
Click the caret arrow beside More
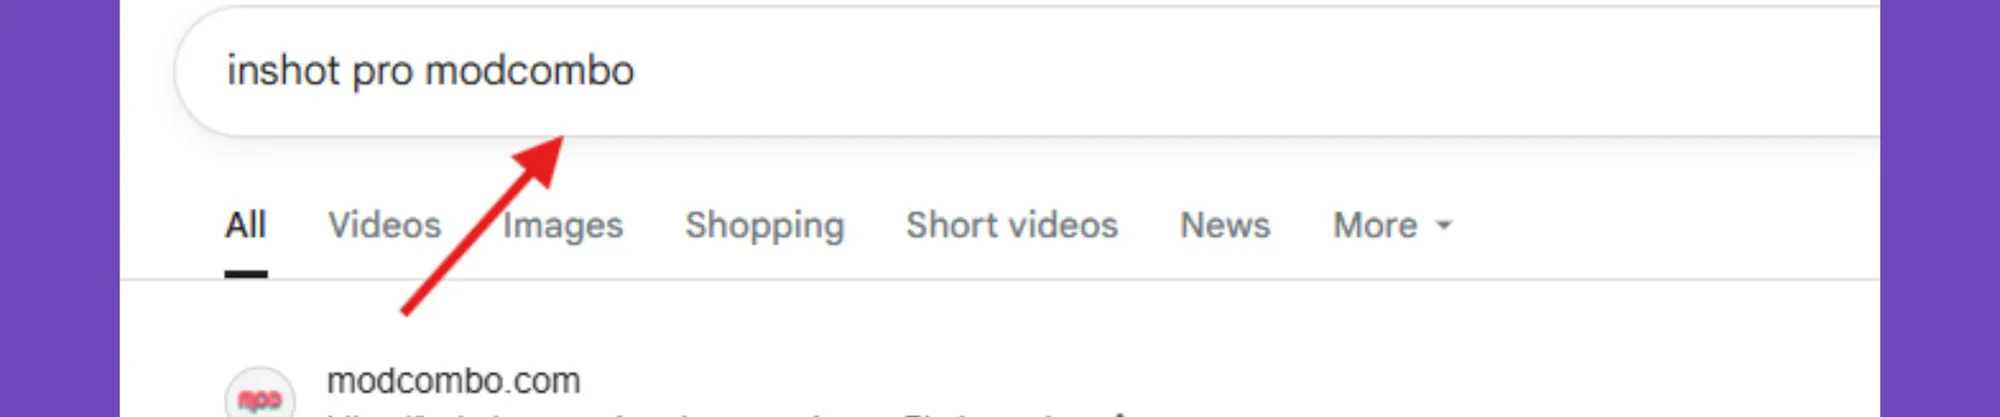[1443, 226]
